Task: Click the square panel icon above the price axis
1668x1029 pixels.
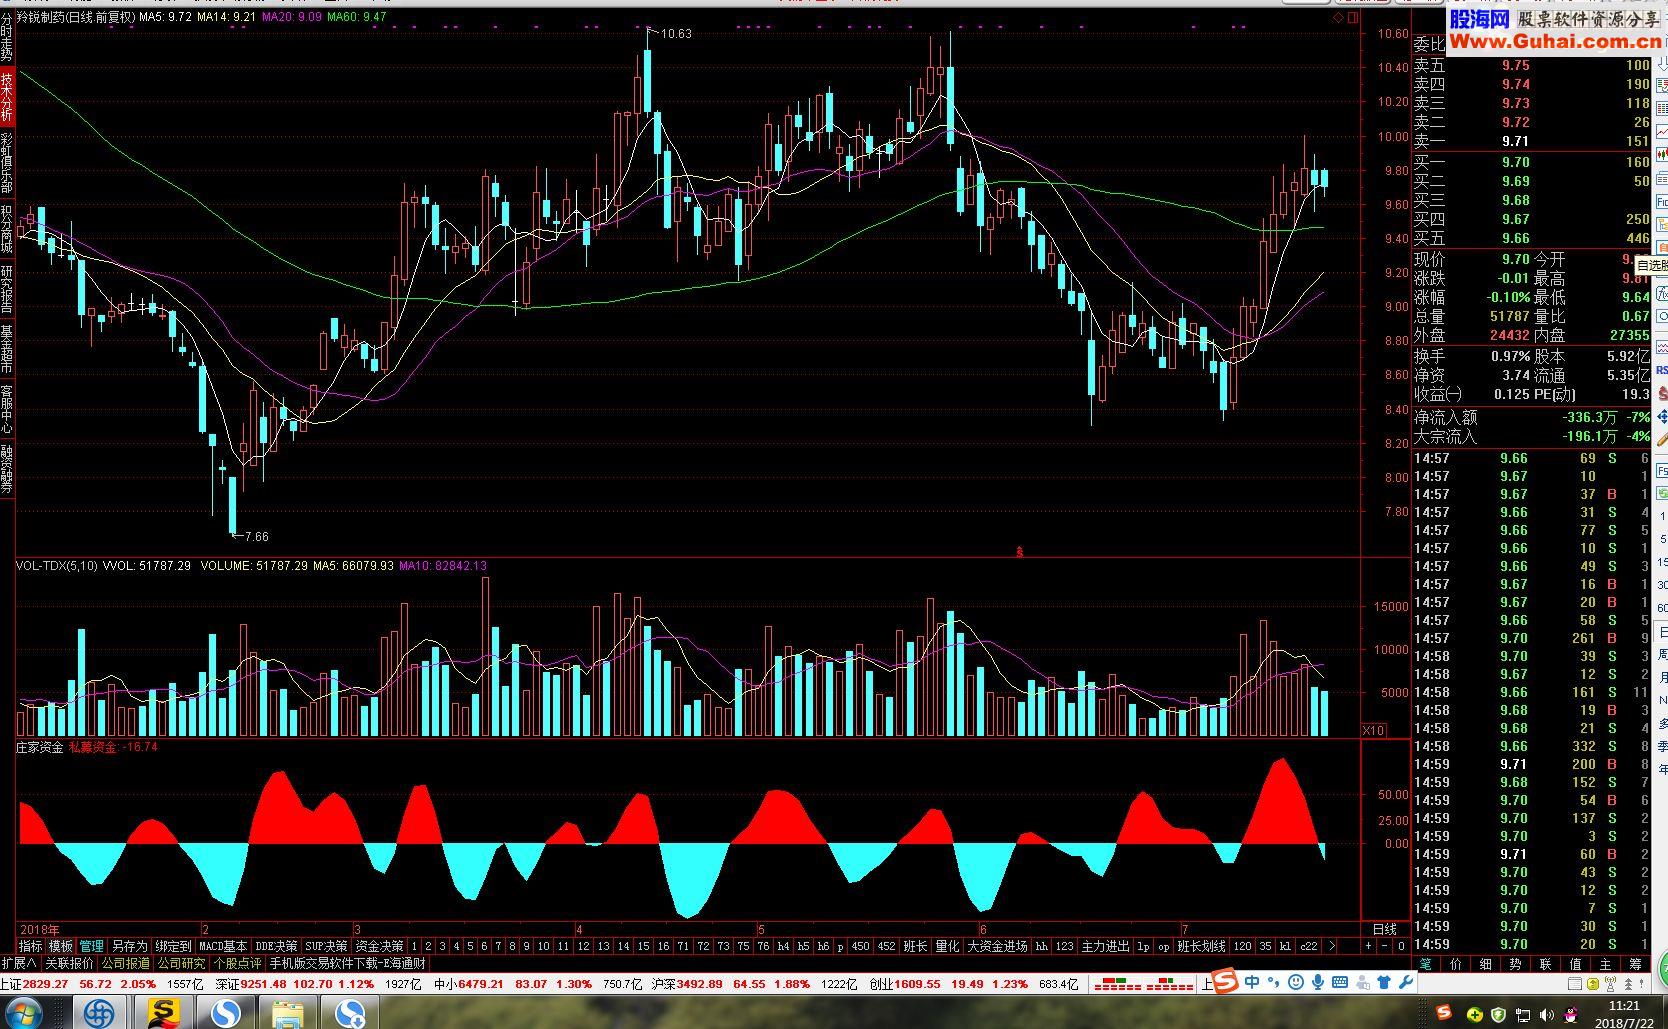Action: 1351,18
